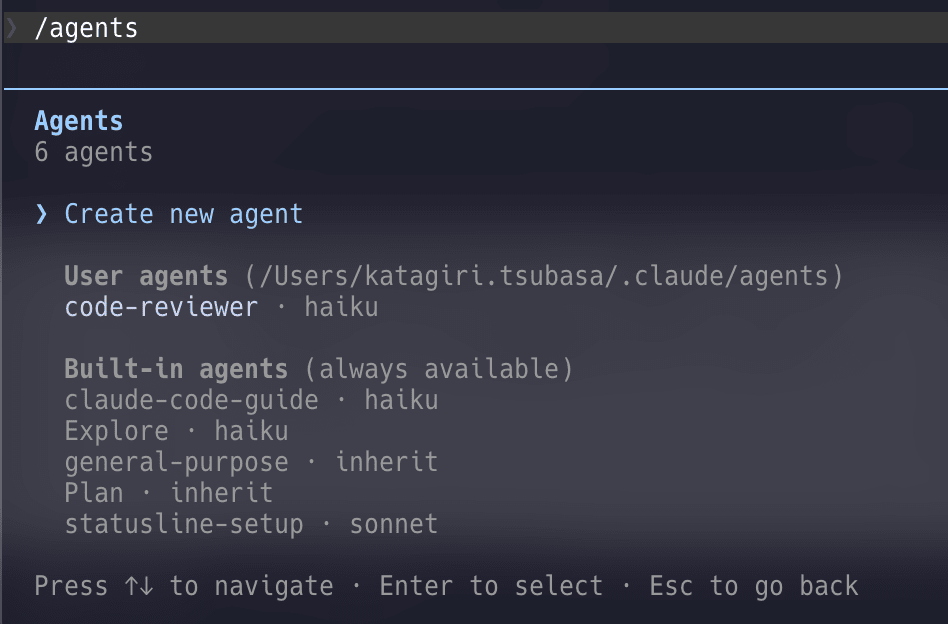Click the up-down arrows in the navigation hint
Viewport: 948px width, 624px height.
139,586
